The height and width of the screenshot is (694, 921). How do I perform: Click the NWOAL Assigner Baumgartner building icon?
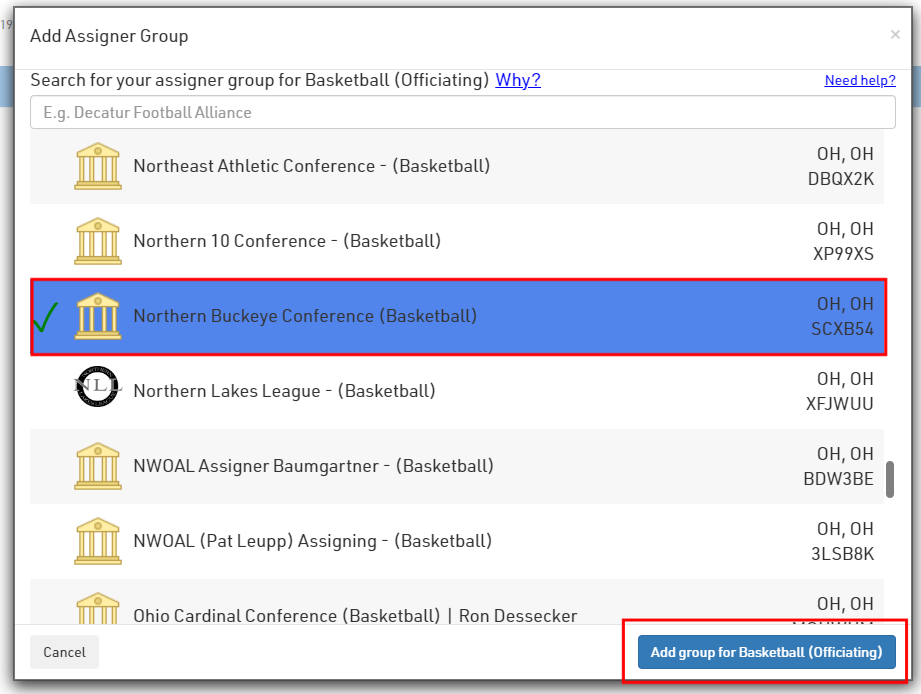[x=97, y=466]
